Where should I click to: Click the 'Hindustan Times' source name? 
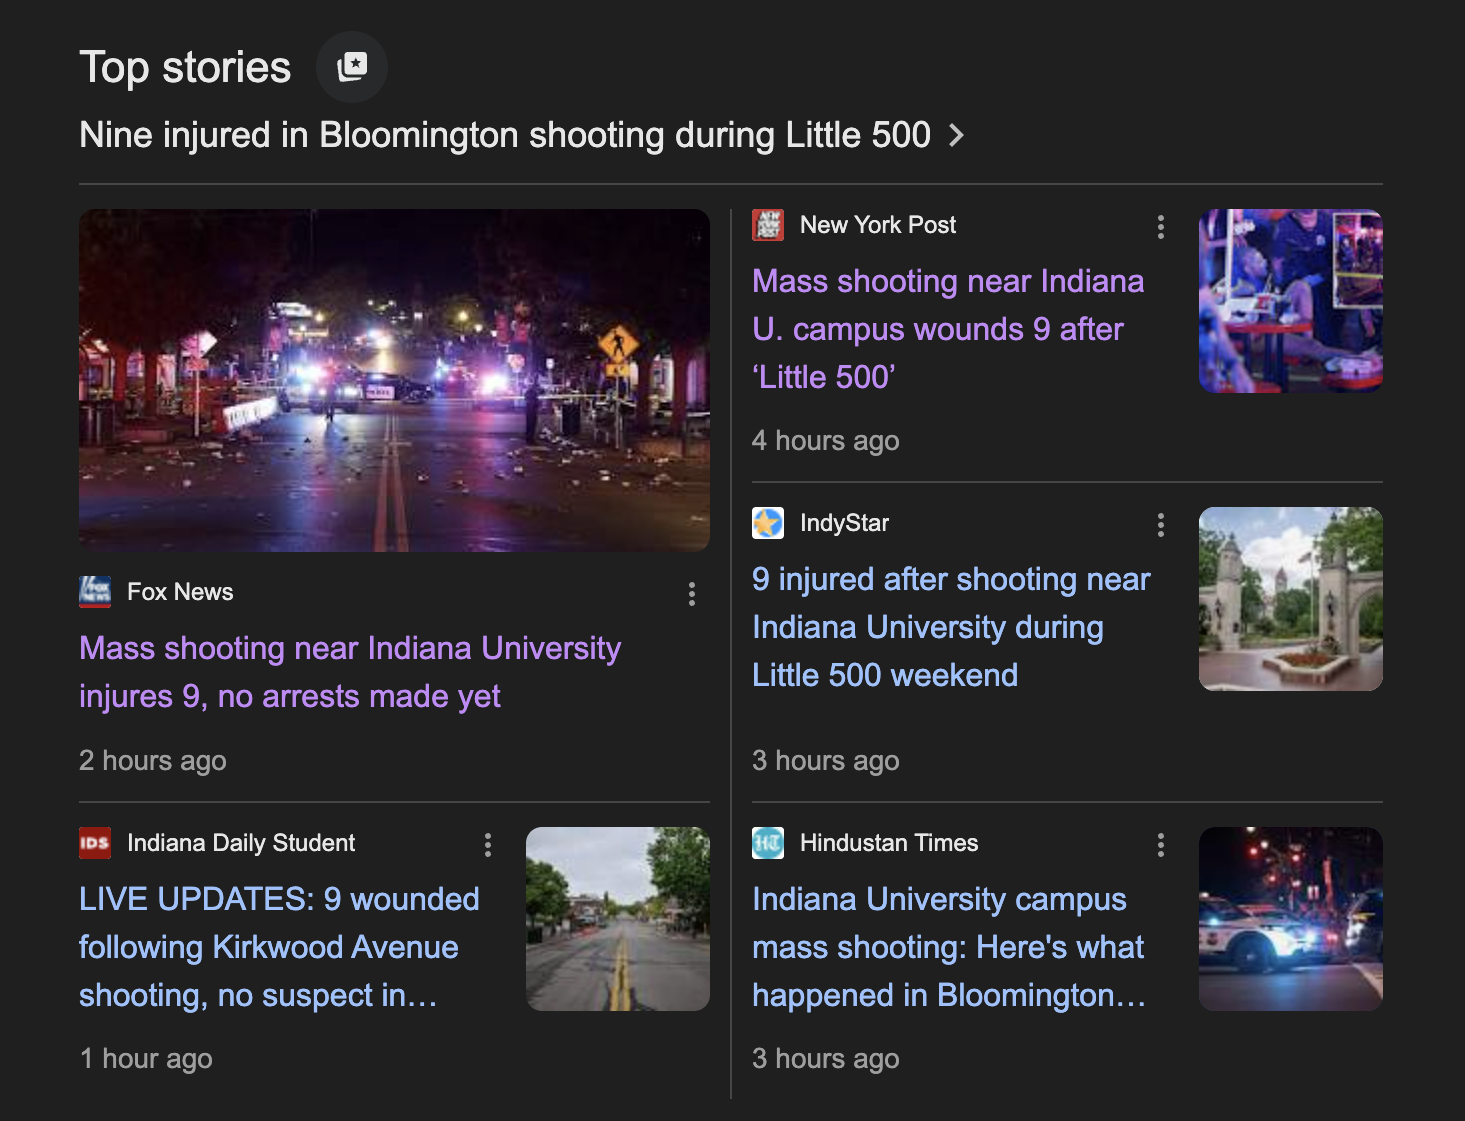889,843
